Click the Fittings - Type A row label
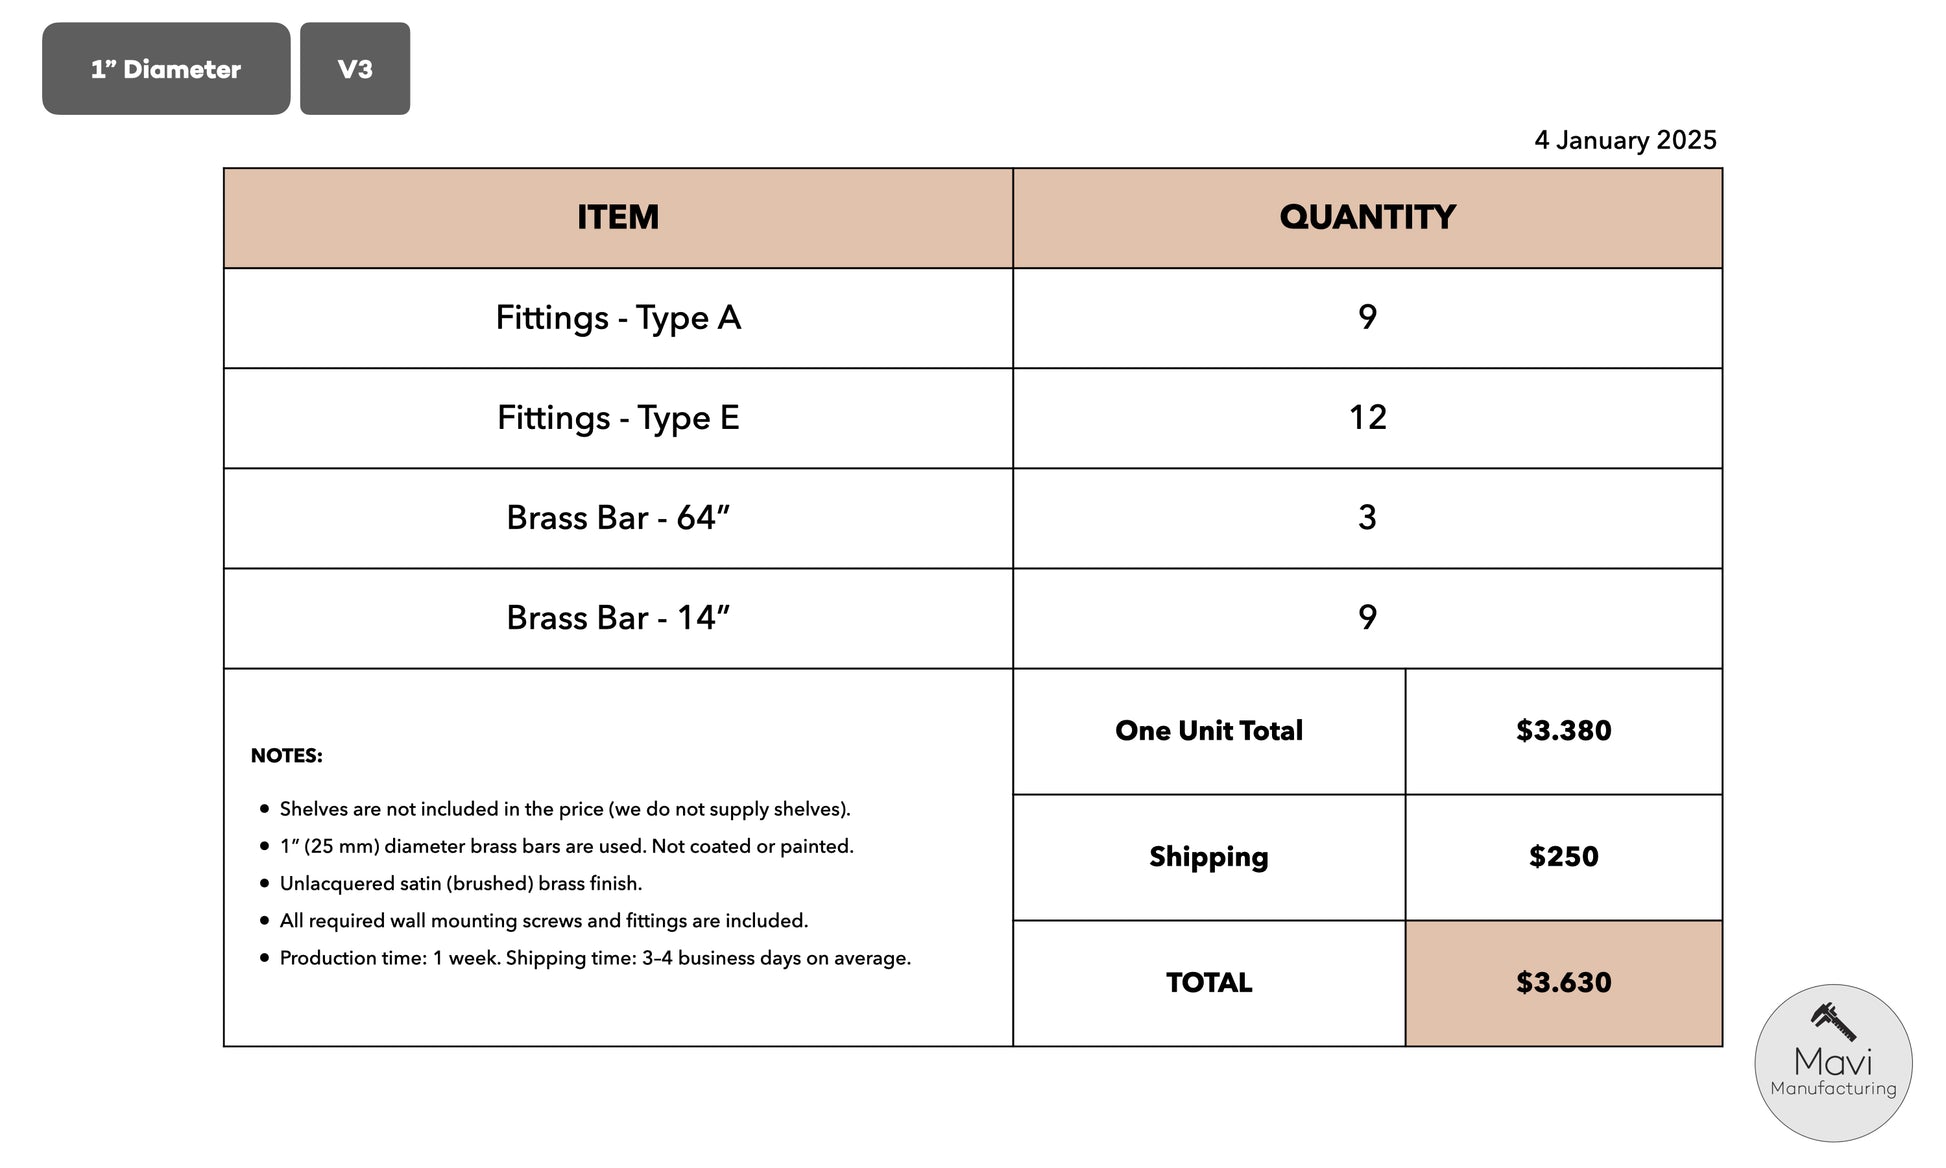Image resolution: width=1946 pixels, height=1168 pixels. pyautogui.click(x=618, y=318)
